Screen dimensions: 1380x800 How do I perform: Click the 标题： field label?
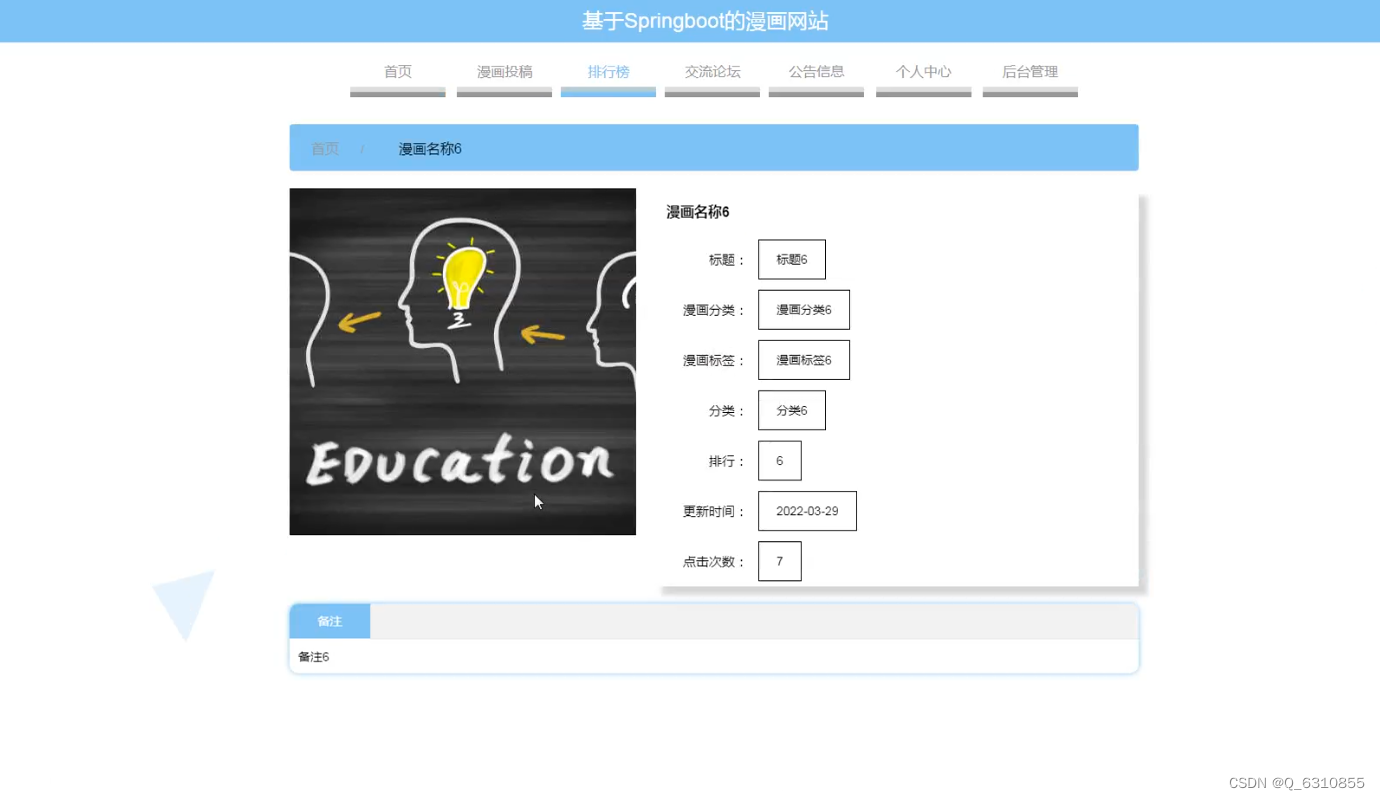tap(728, 260)
